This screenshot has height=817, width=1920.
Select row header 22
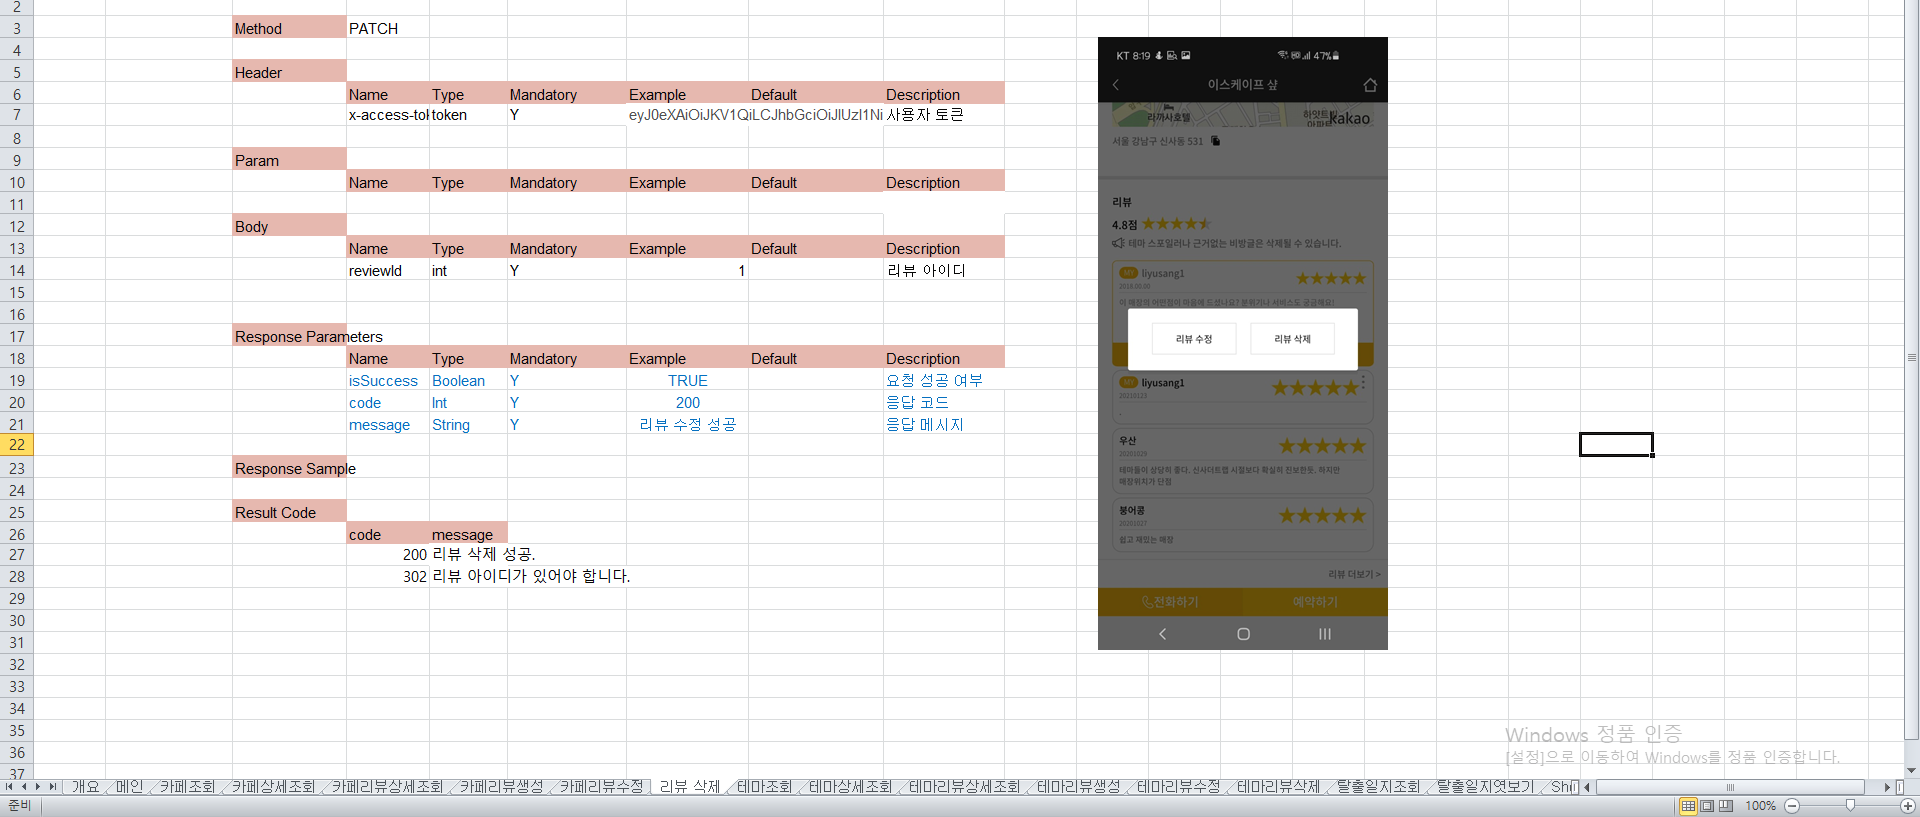pos(17,445)
